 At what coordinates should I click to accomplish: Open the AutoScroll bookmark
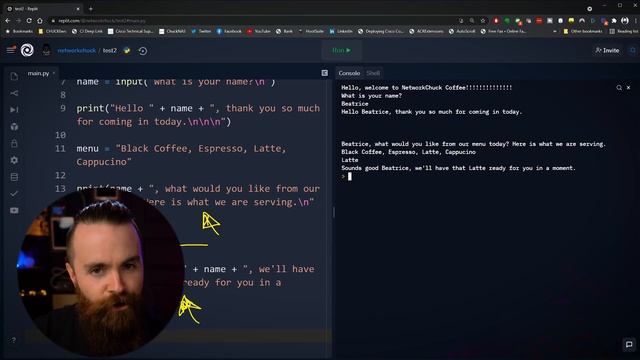pyautogui.click(x=462, y=31)
